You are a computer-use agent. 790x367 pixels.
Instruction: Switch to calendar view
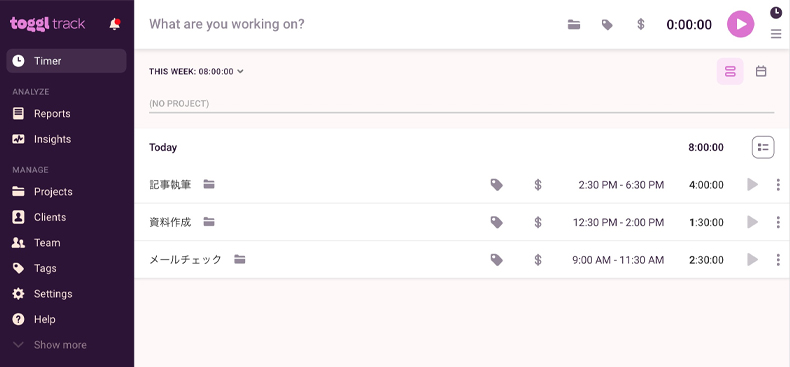click(761, 72)
